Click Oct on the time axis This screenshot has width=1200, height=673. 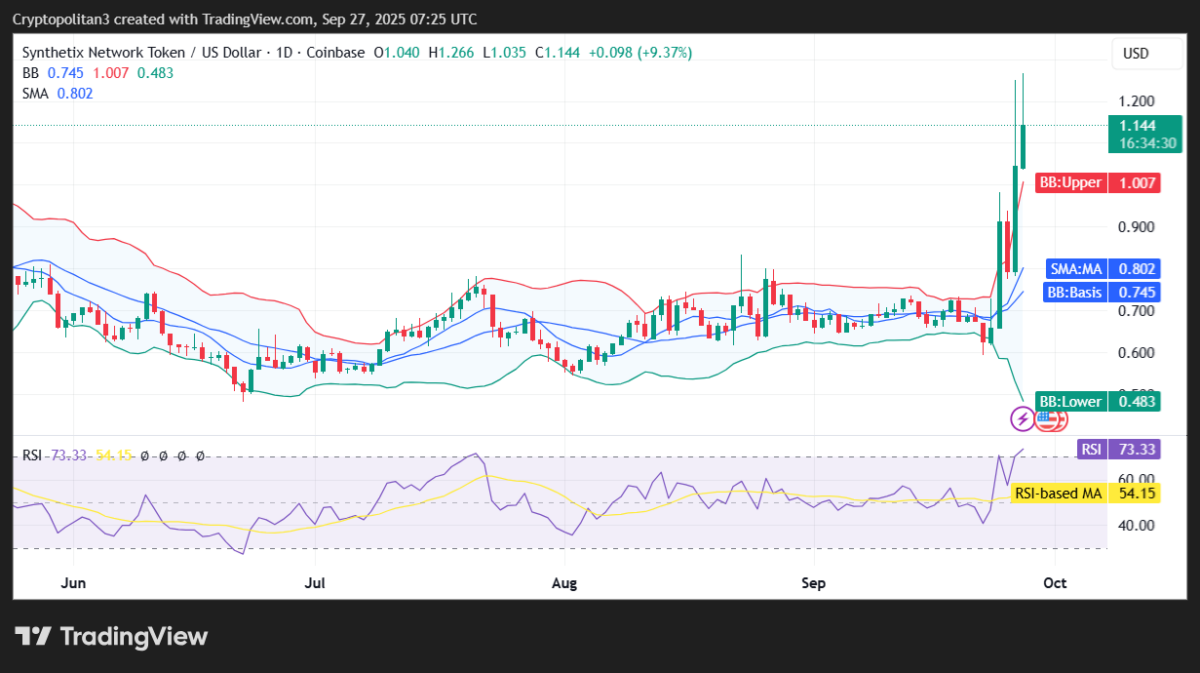[x=1055, y=582]
